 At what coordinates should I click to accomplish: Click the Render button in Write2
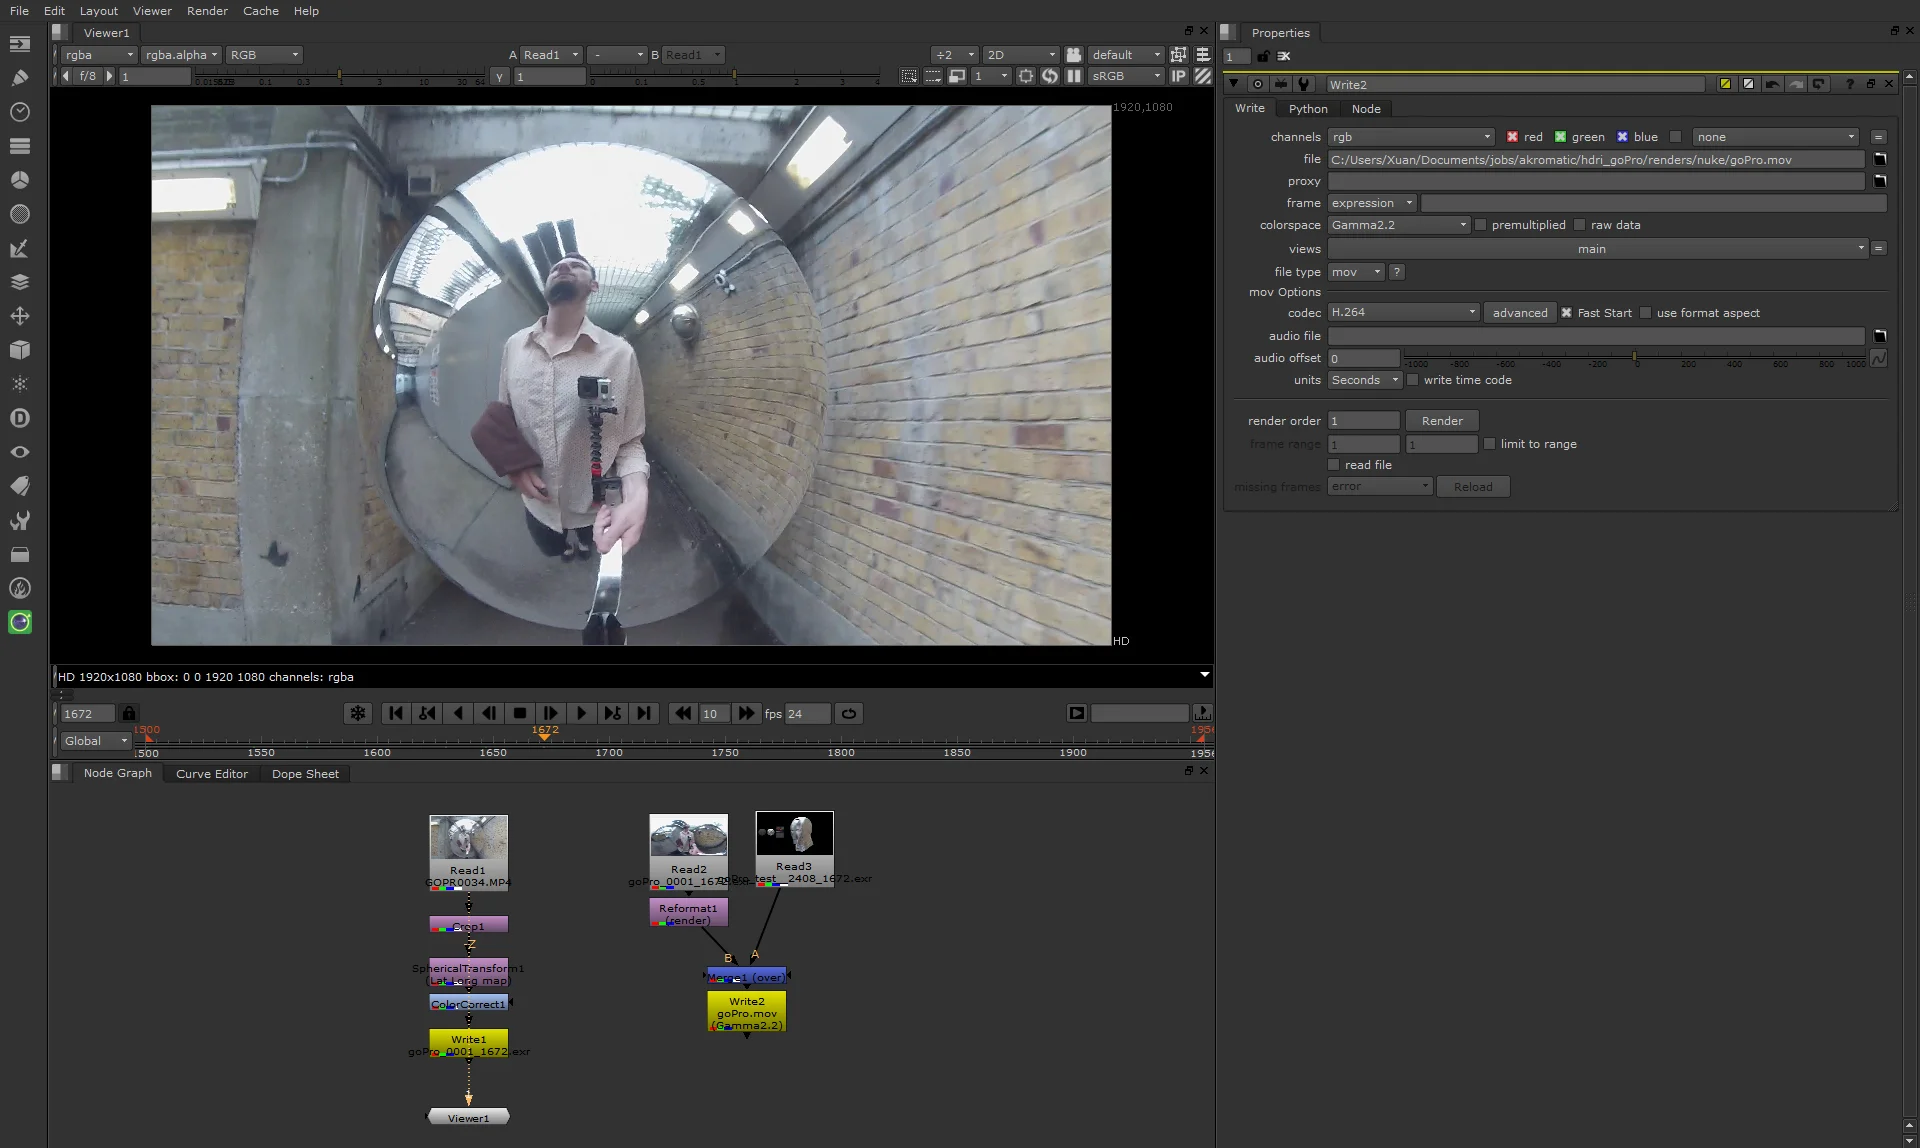pos(1442,421)
